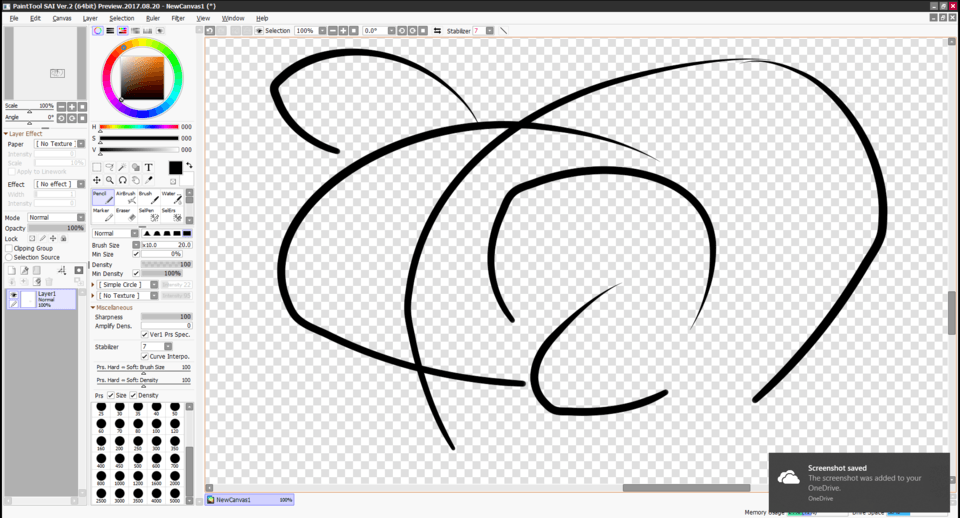This screenshot has height=518, width=960.
Task: Collapse the Miscellaneous section
Action: (x=94, y=307)
